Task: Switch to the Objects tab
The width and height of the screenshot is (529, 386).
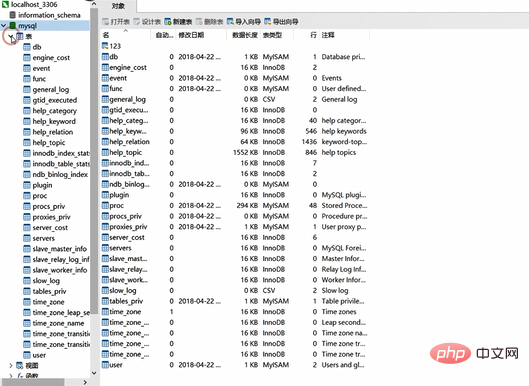Action: coord(118,6)
